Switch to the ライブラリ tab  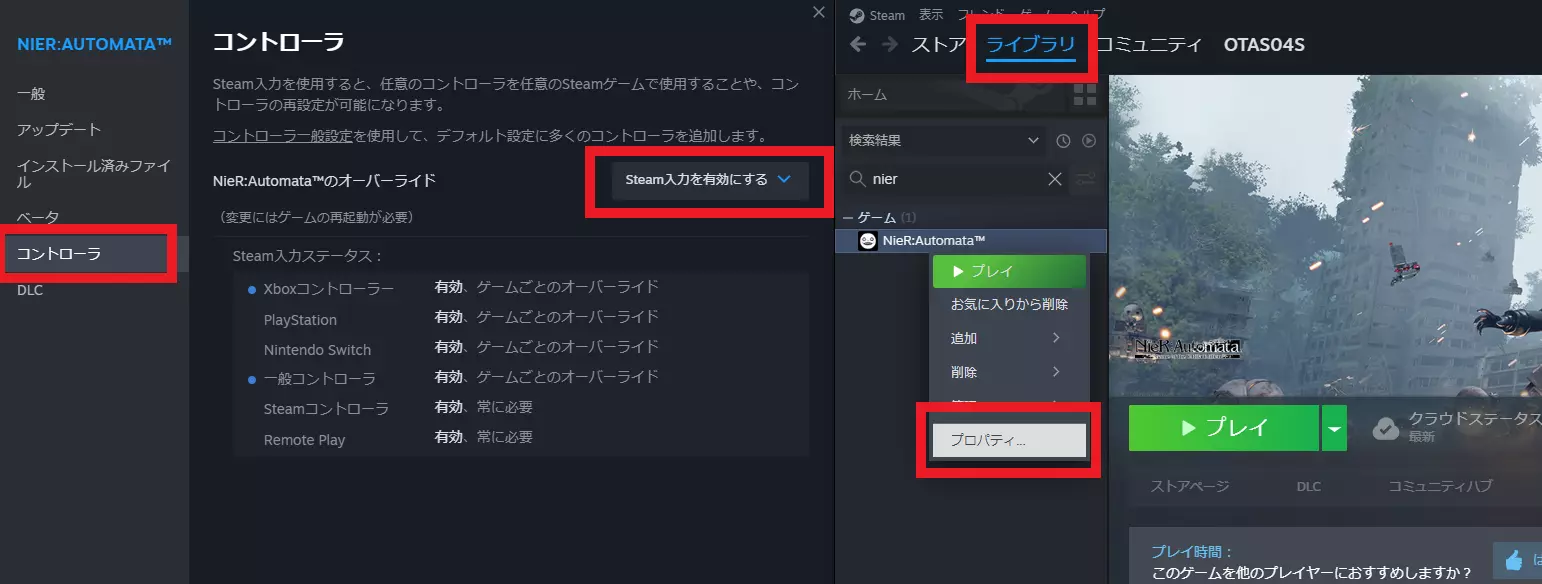1031,44
